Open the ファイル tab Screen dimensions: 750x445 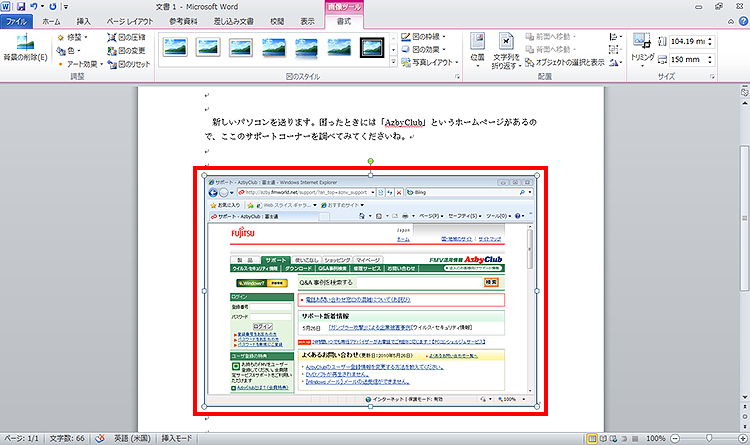(x=16, y=22)
